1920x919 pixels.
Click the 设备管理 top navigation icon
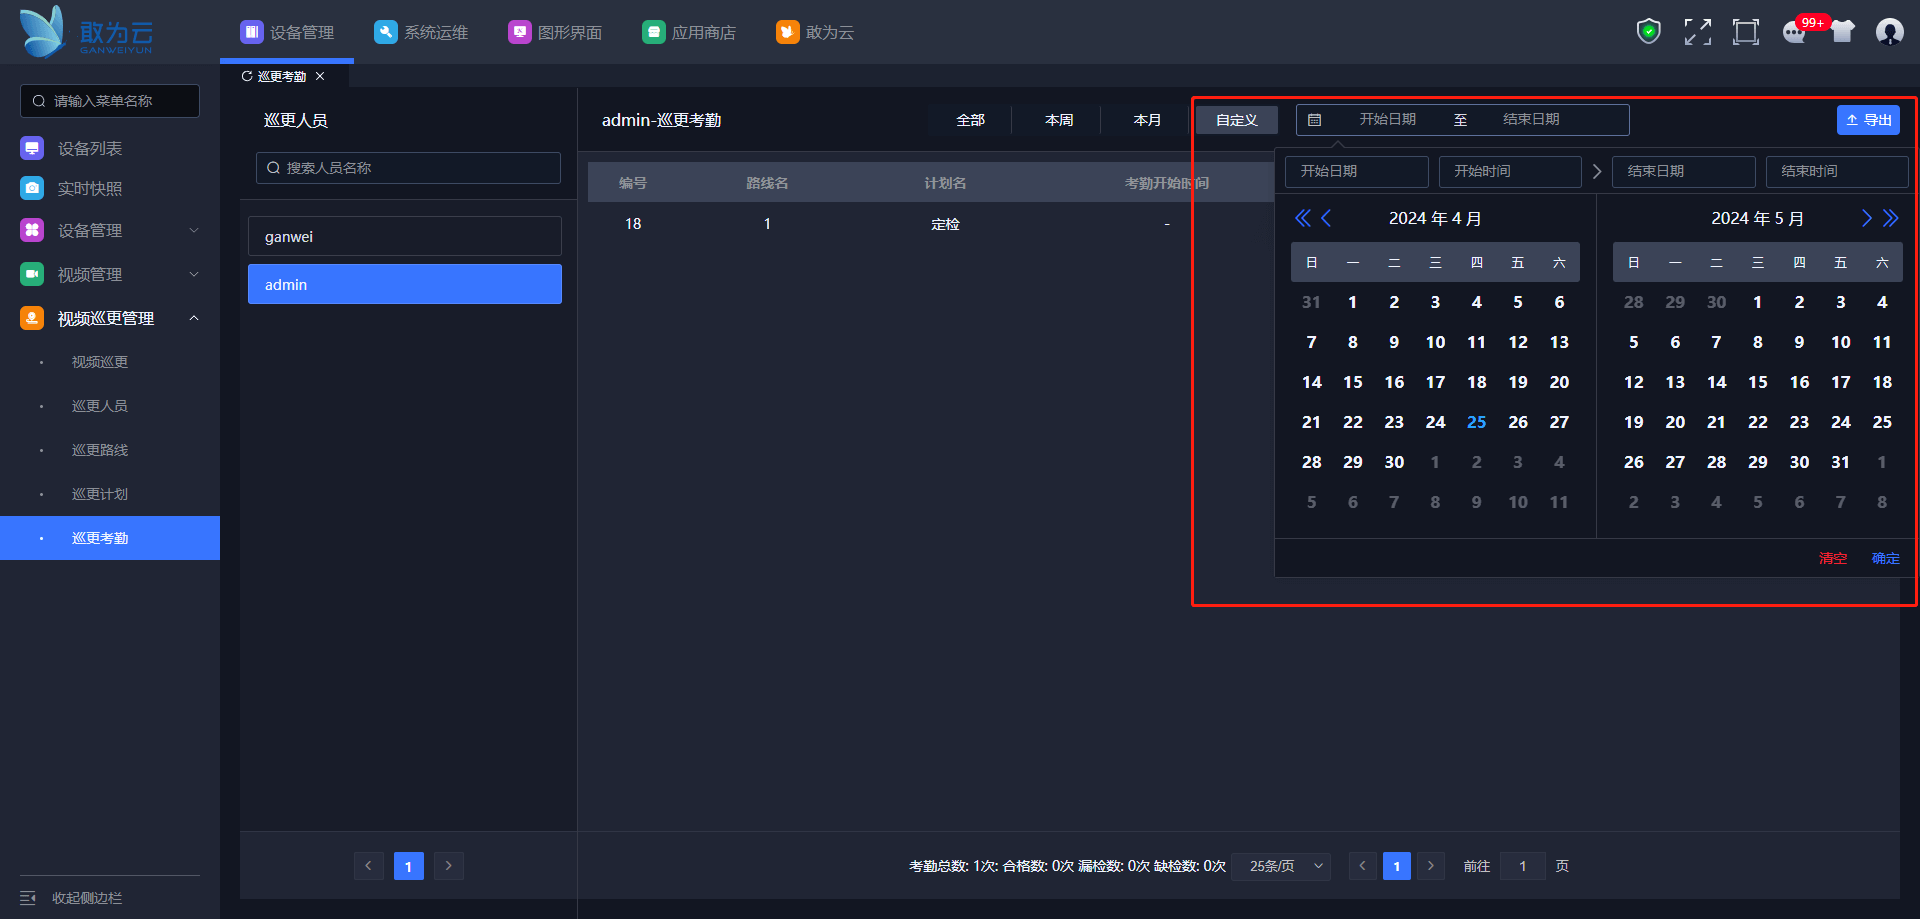tap(251, 32)
